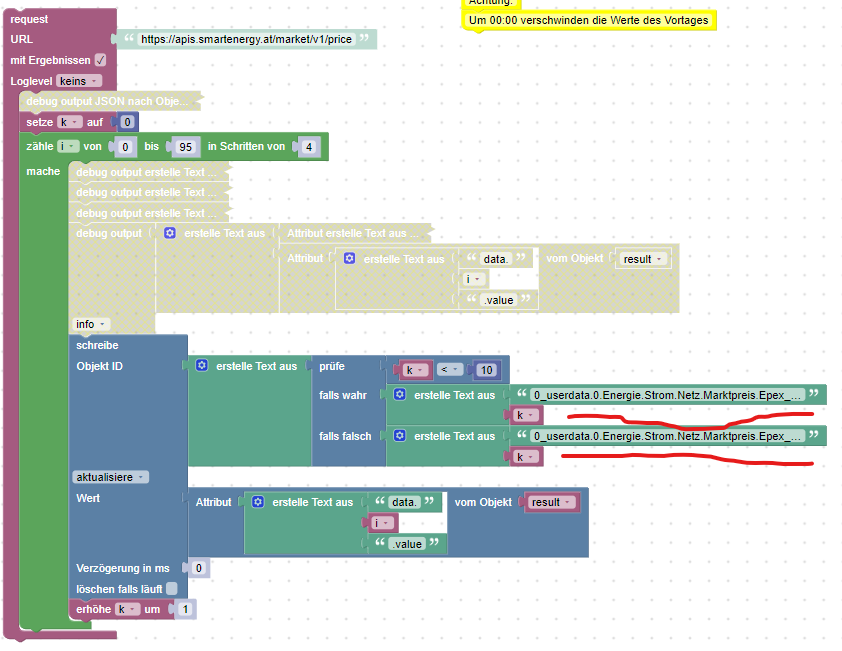Open variable k dropdown in 'setze' block
842x651 pixels.
(x=70, y=122)
